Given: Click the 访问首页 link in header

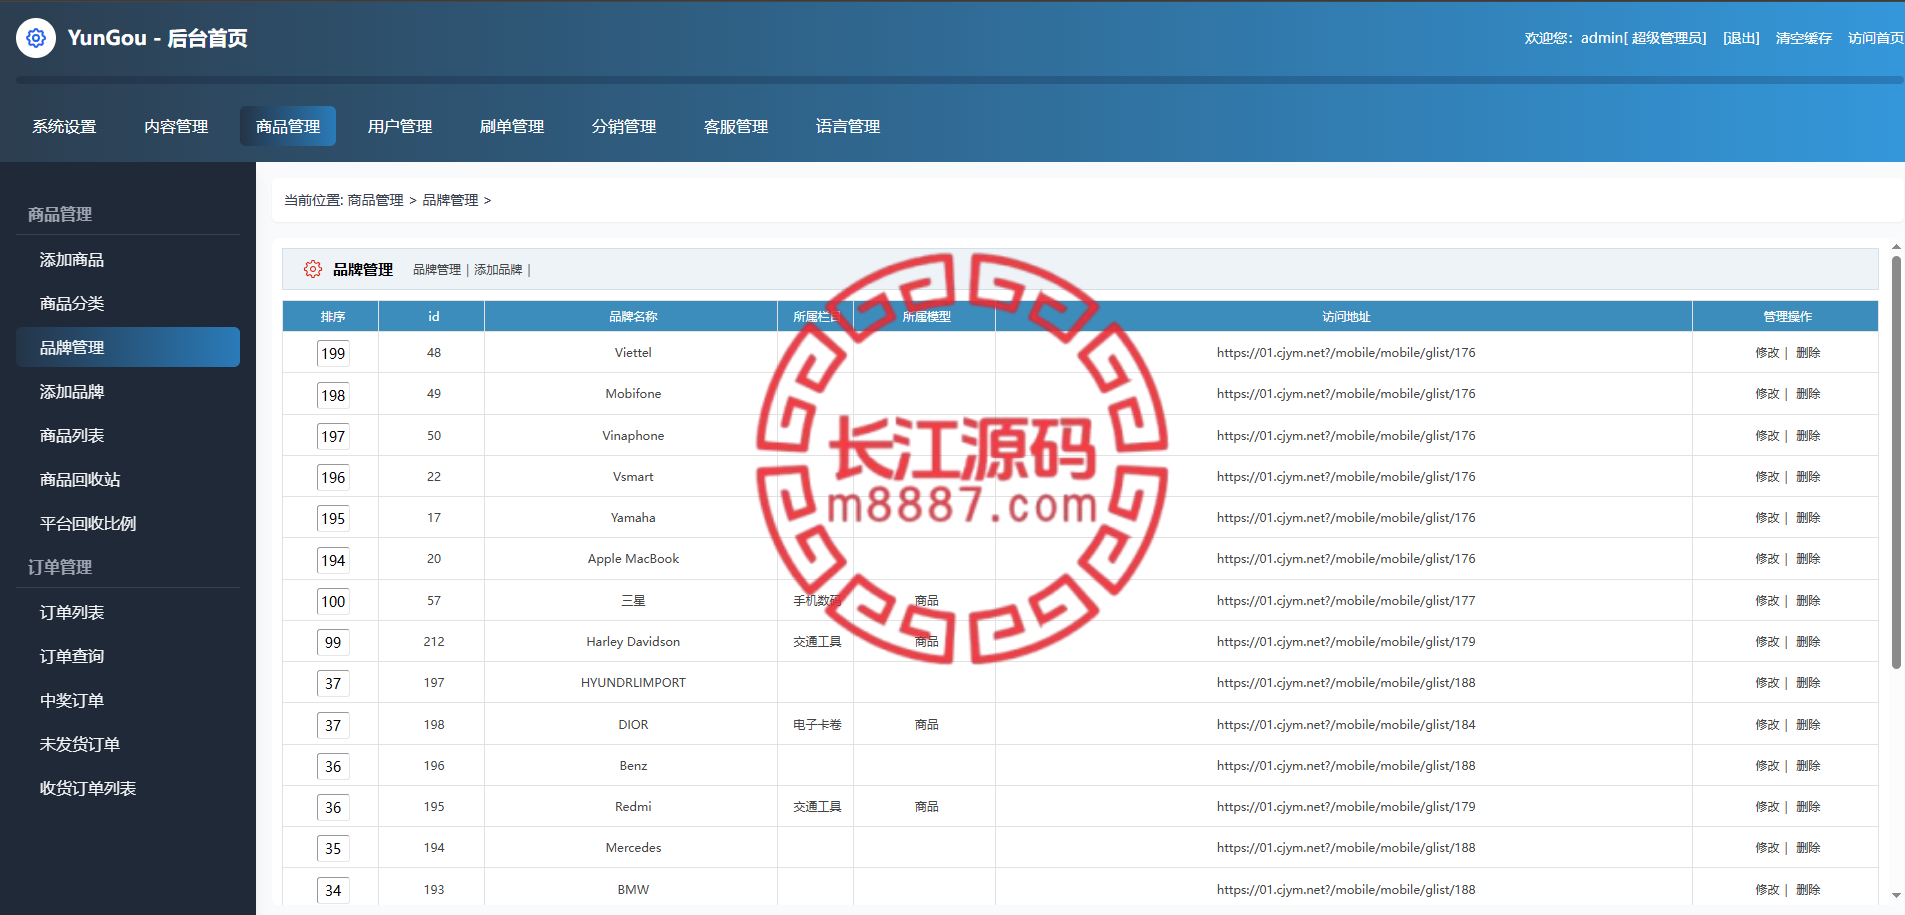Looking at the screenshot, I should [x=1875, y=38].
